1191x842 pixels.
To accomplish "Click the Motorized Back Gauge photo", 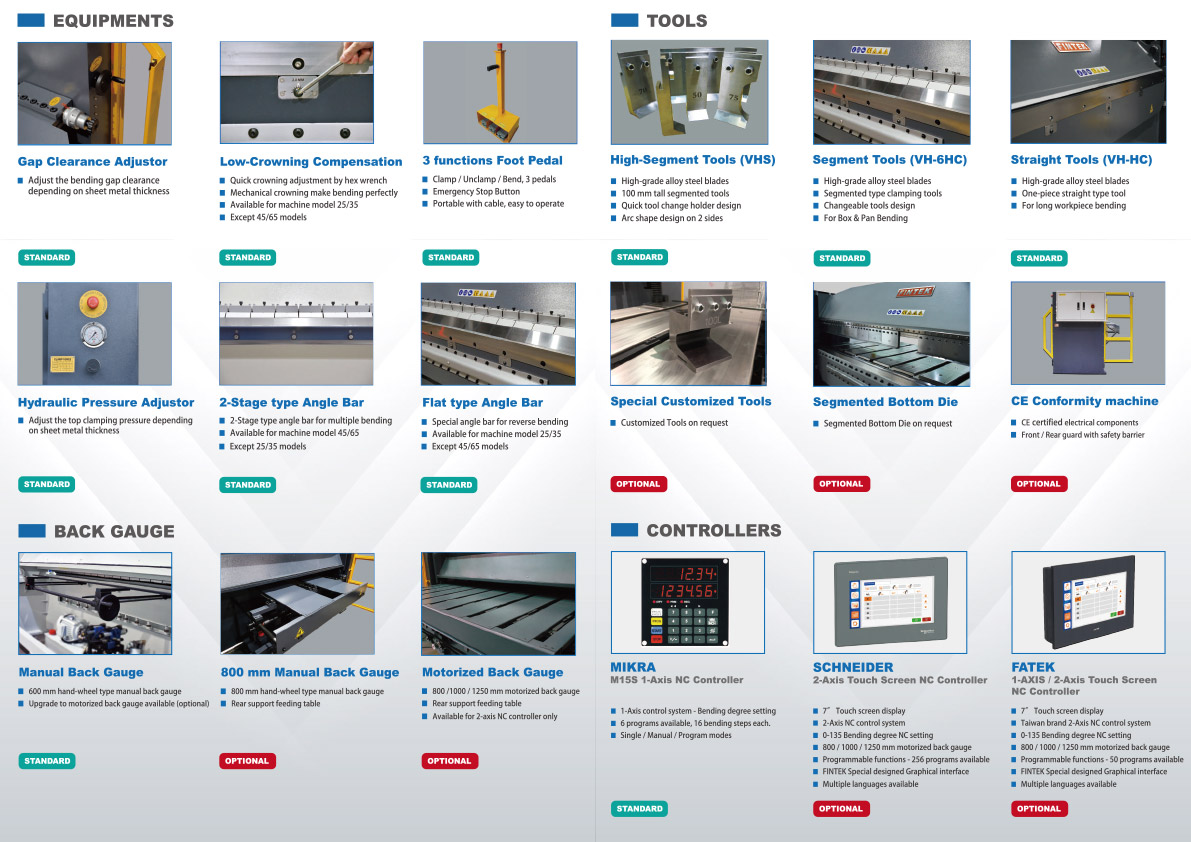I will click(498, 604).
